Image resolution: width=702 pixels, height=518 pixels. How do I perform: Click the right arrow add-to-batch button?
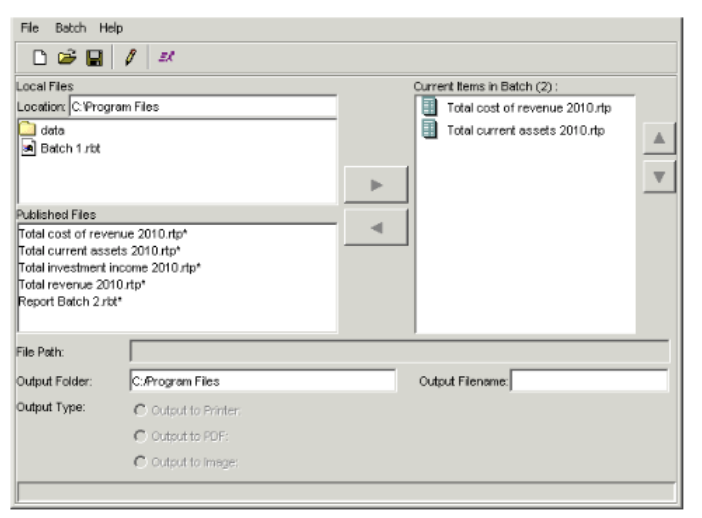(x=375, y=186)
